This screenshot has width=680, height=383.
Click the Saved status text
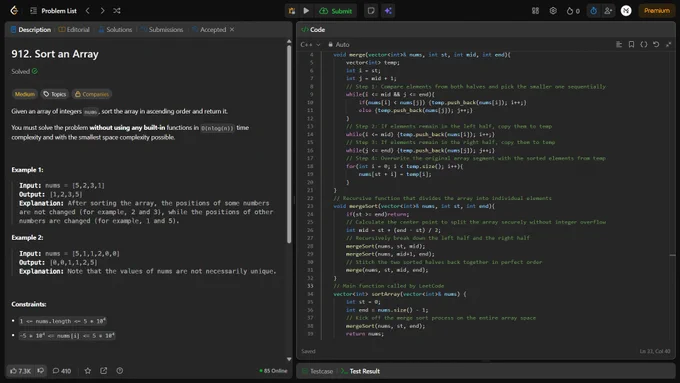point(308,351)
